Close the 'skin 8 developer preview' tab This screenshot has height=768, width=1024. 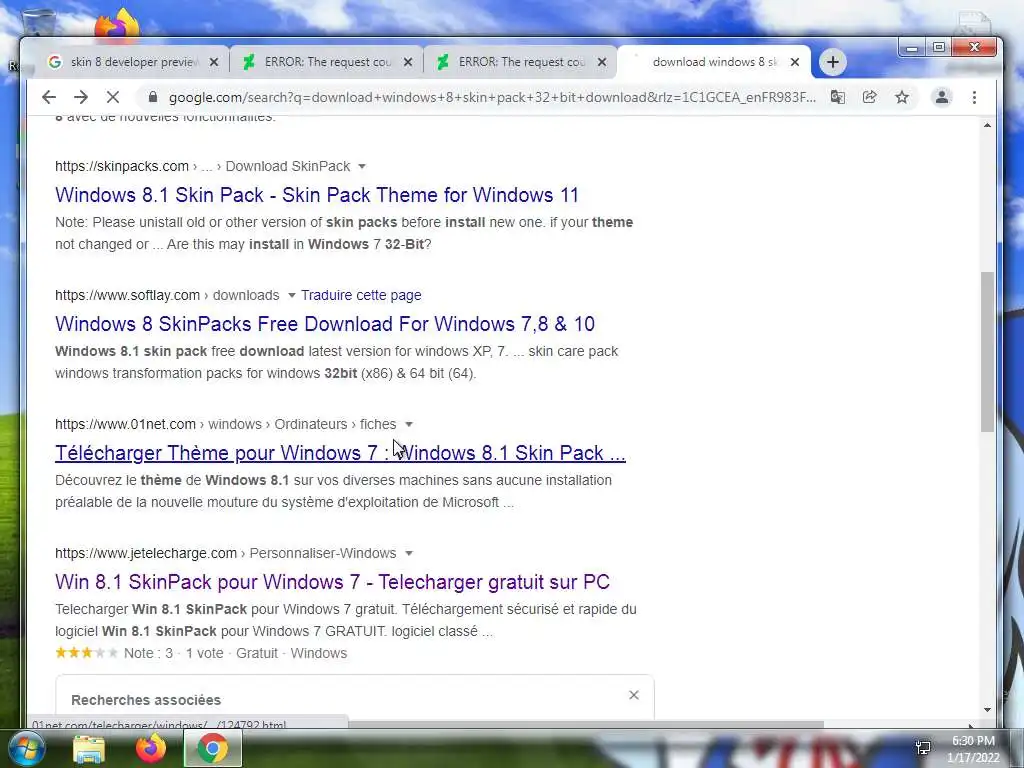214,62
